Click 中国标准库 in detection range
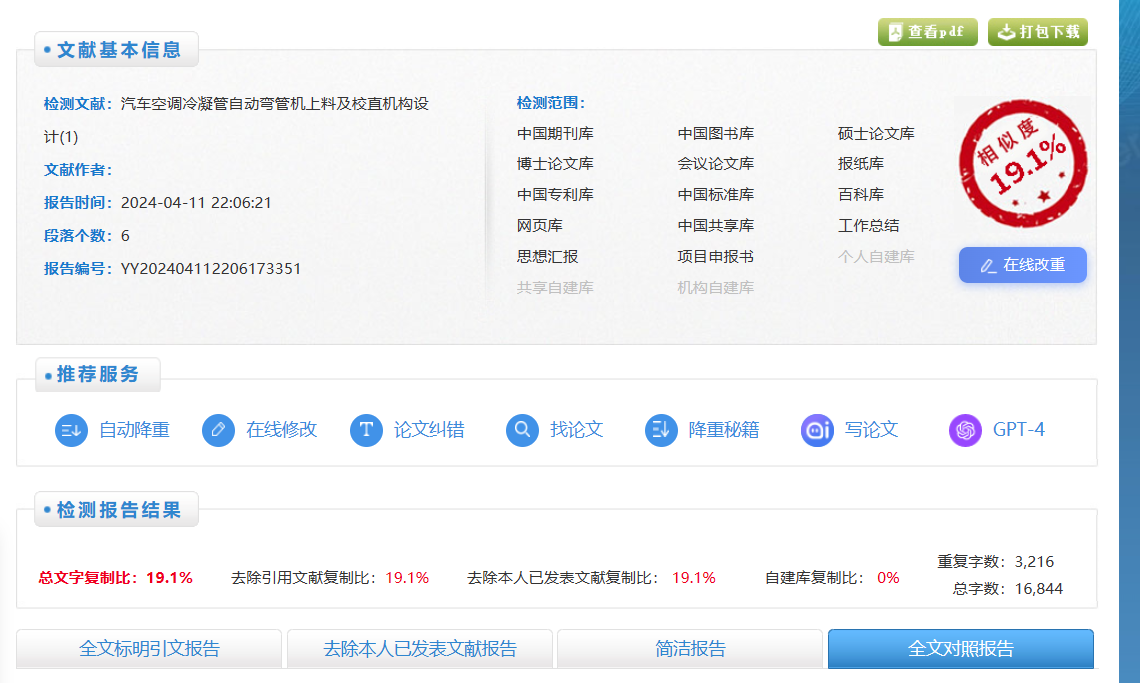1140x683 pixels. tap(715, 195)
